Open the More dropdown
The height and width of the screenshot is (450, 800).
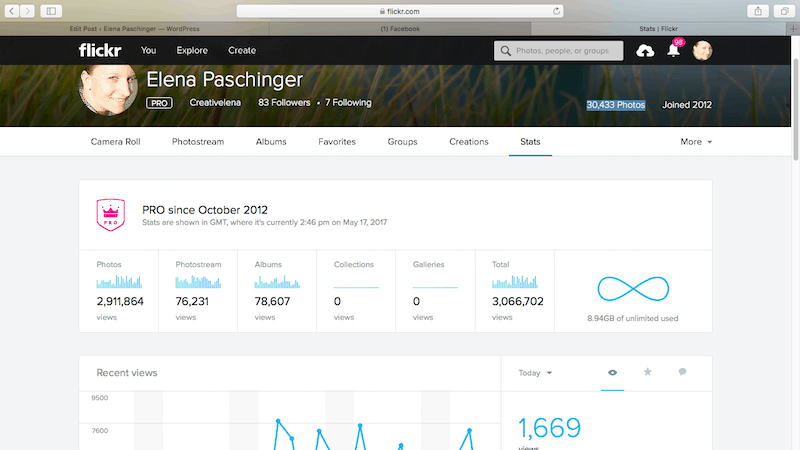click(x=696, y=142)
